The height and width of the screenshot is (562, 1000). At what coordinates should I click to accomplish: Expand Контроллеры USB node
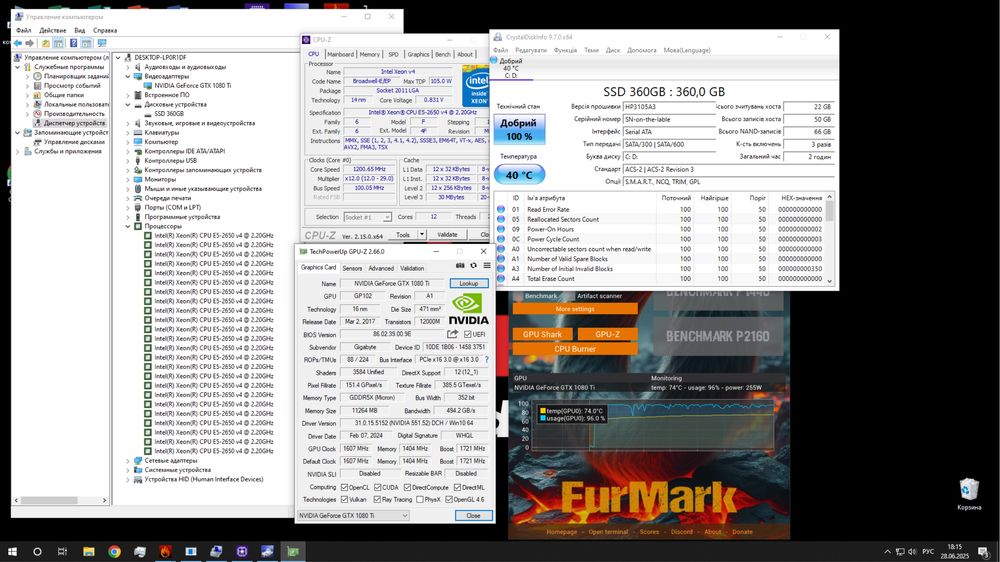coord(128,161)
